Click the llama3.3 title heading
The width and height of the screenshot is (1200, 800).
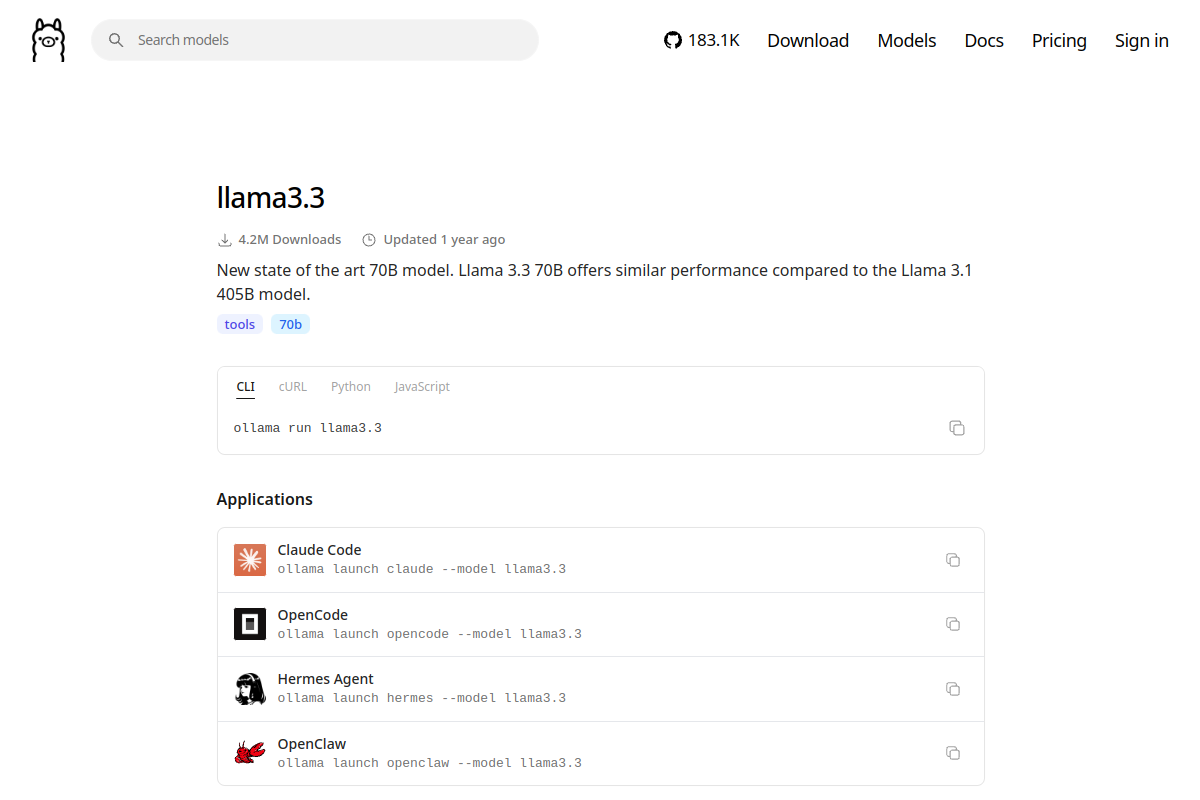point(271,197)
